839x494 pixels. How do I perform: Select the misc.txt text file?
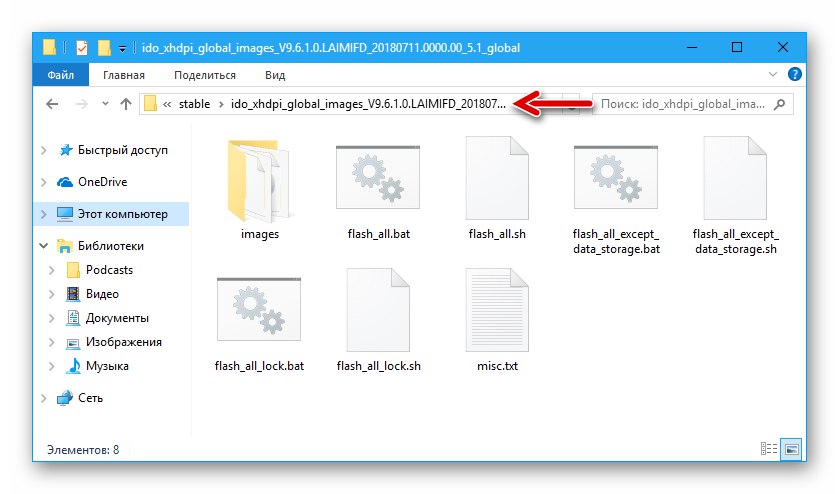click(497, 310)
